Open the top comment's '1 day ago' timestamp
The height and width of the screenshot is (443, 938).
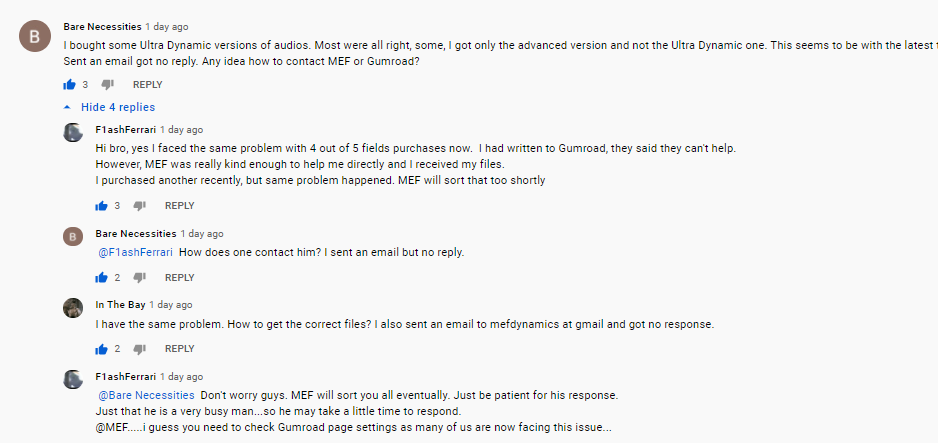(166, 27)
